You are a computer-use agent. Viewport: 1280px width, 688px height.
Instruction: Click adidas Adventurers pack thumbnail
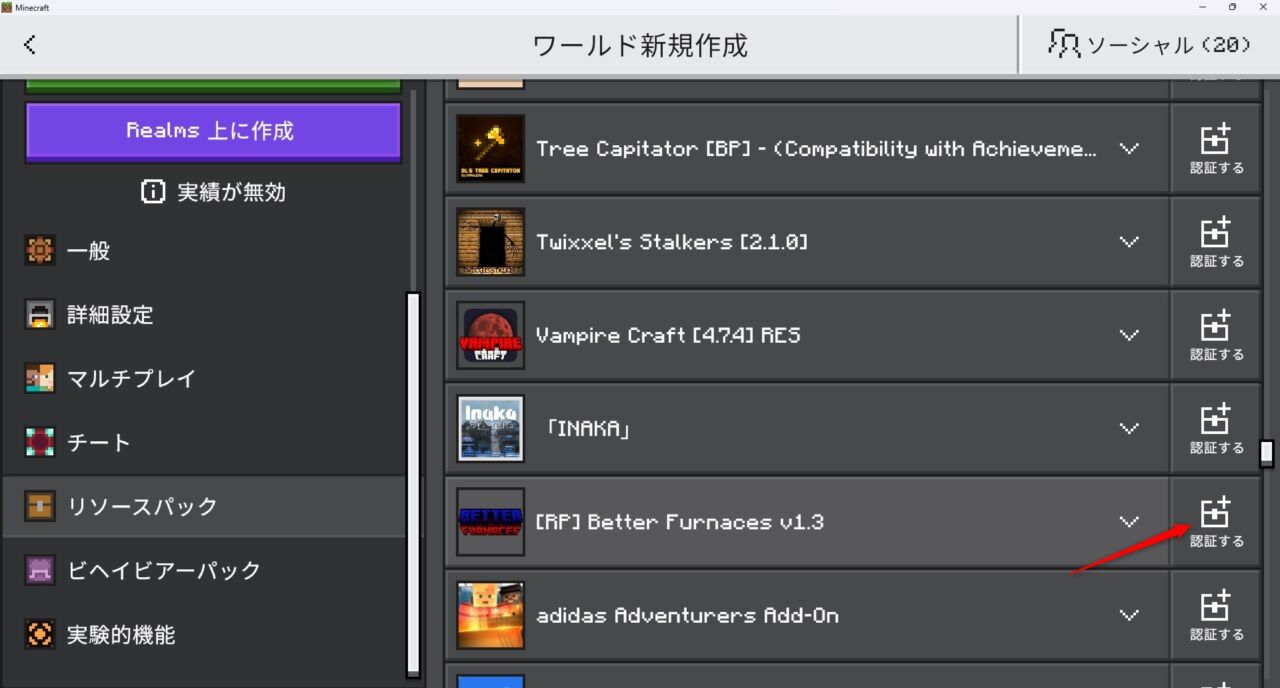click(x=490, y=615)
